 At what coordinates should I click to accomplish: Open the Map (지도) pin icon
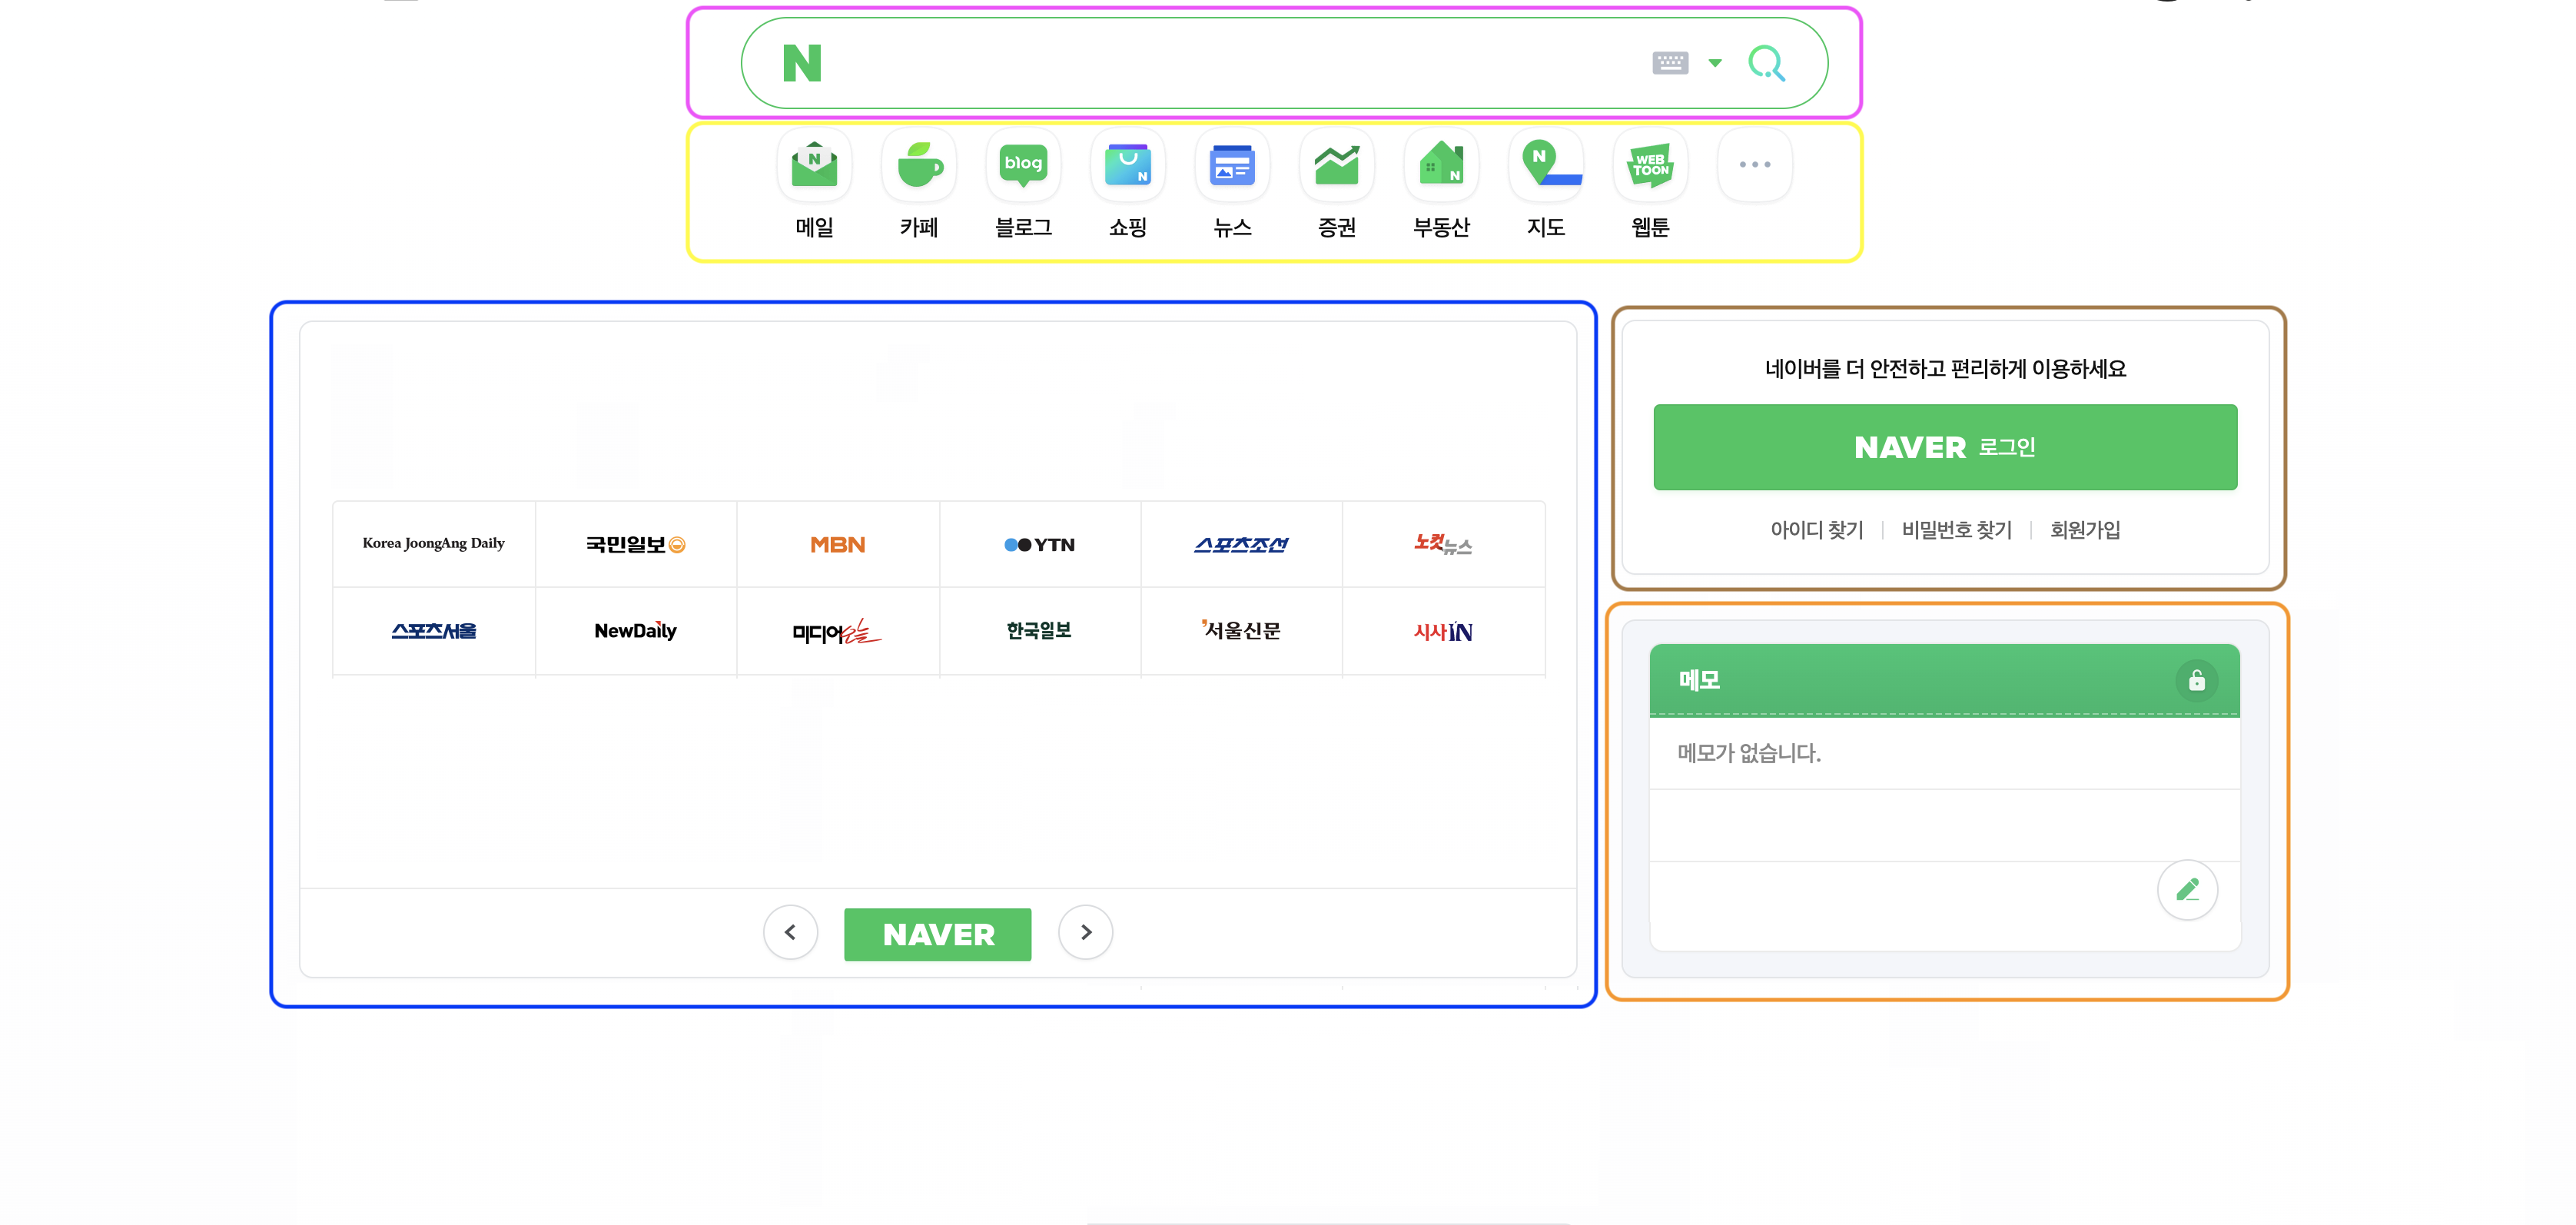click(1546, 165)
